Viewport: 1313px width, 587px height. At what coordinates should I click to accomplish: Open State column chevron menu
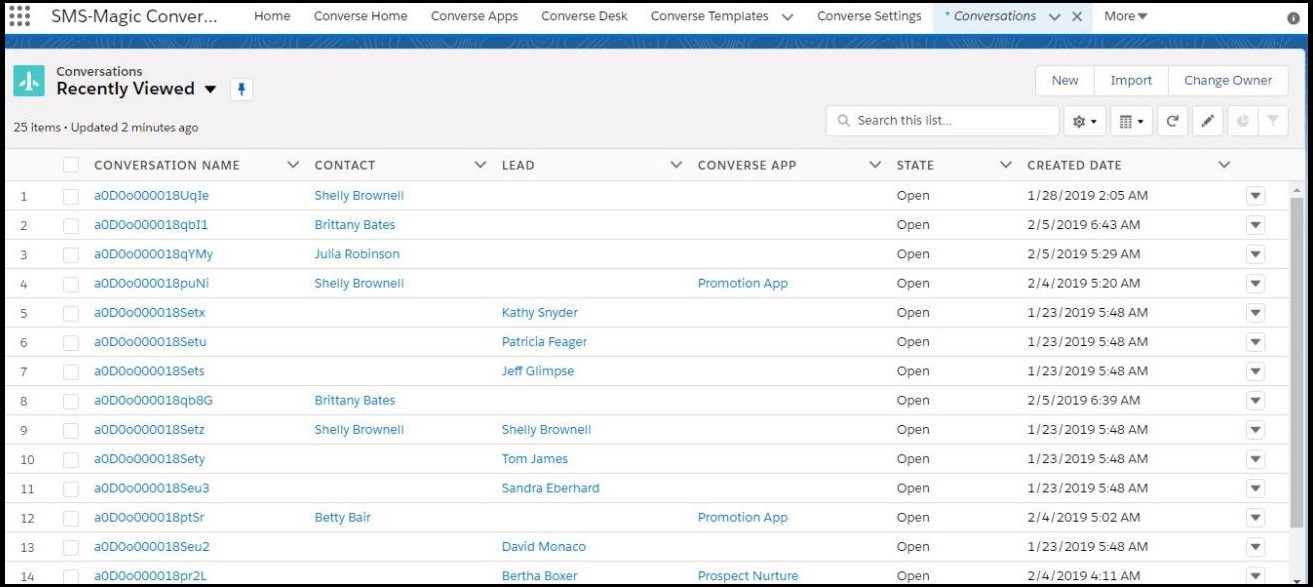point(1006,165)
